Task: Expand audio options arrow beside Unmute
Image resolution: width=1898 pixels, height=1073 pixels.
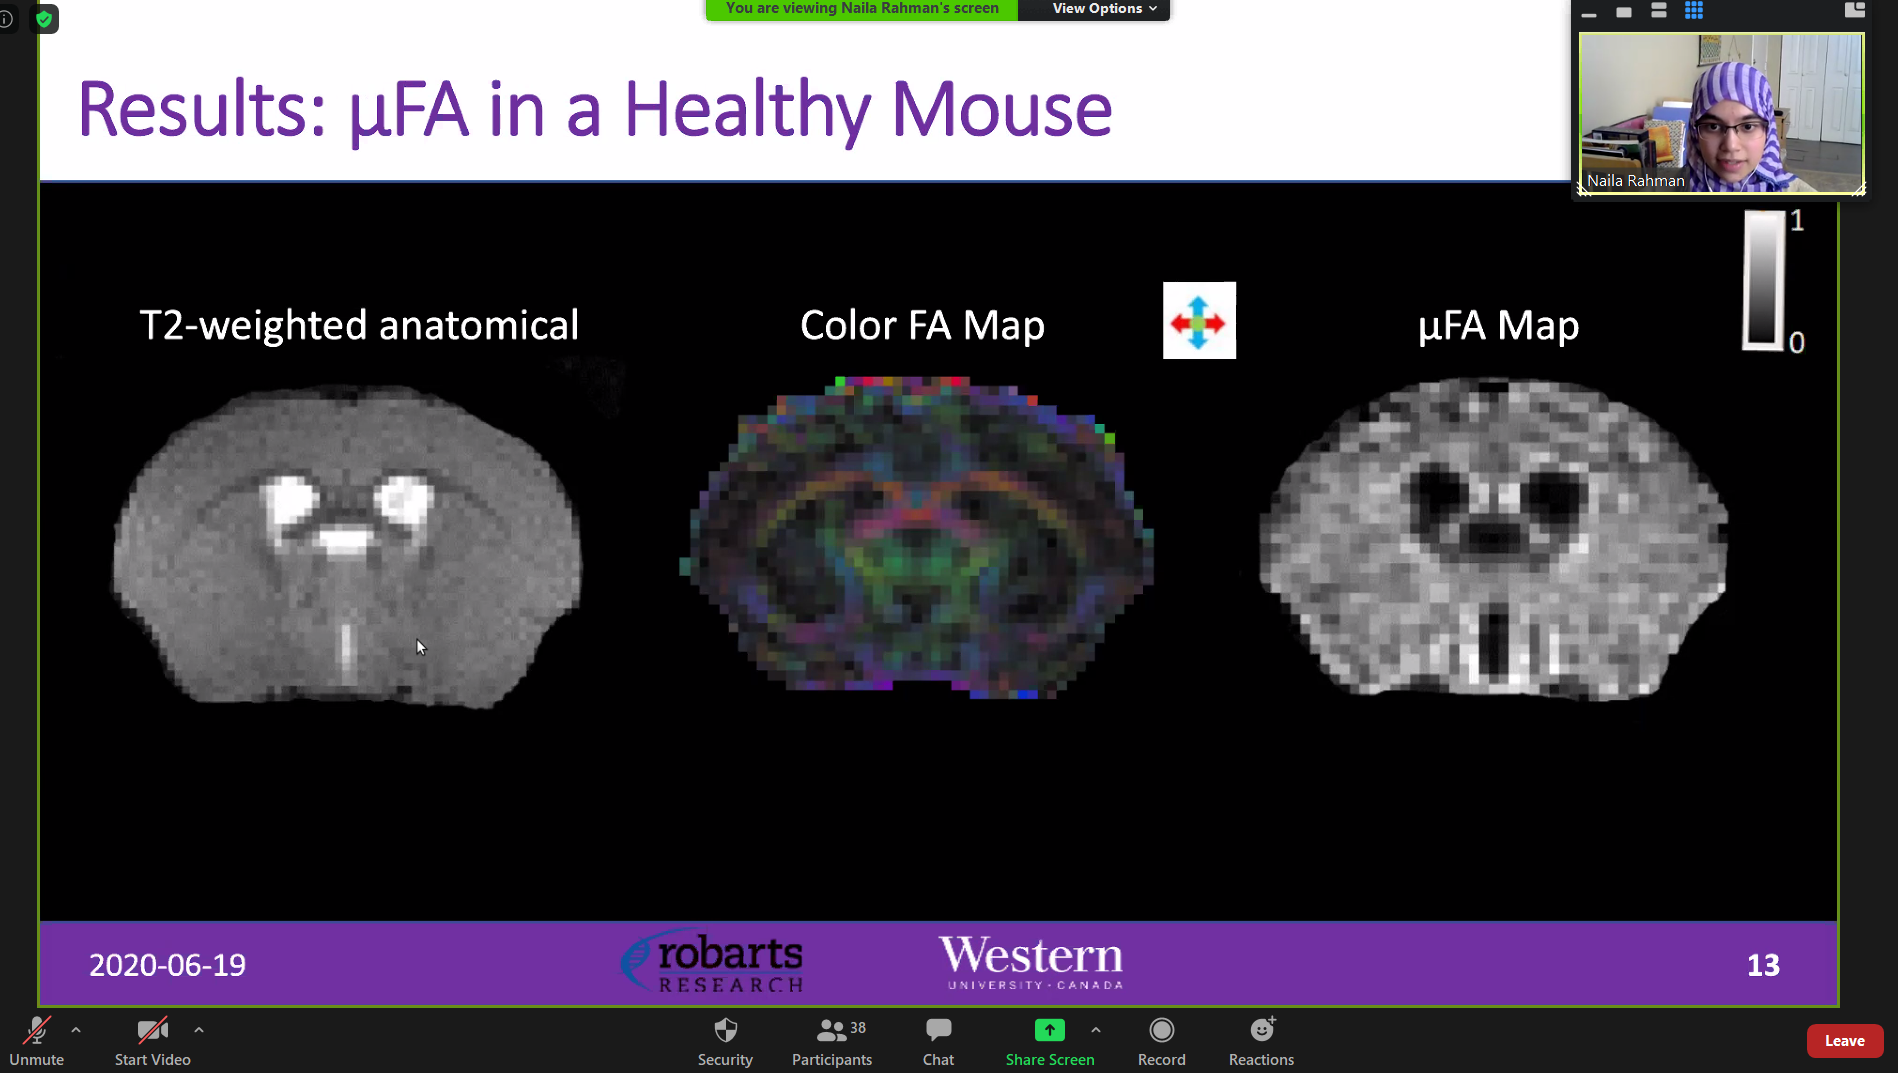Action: pos(76,1029)
